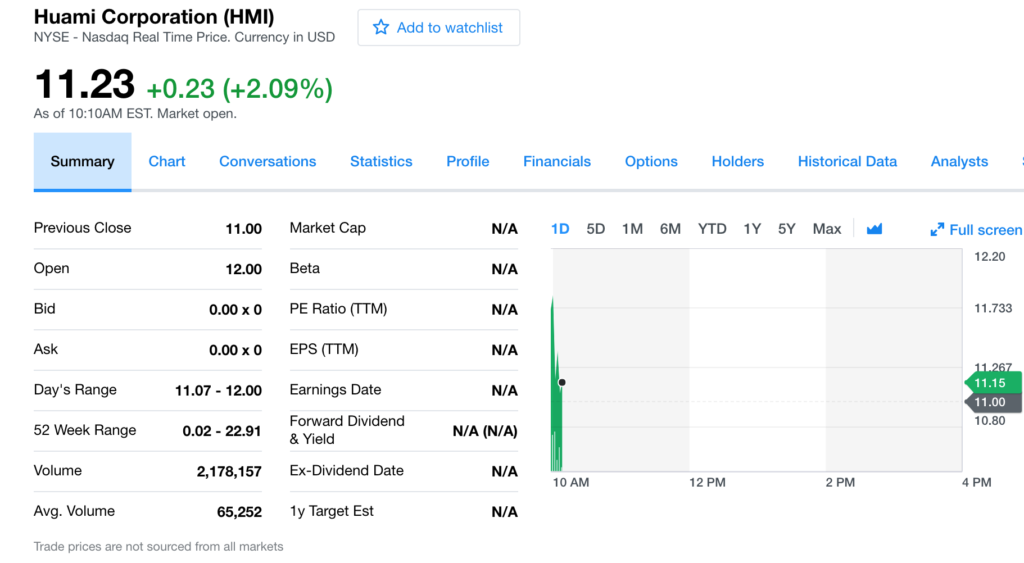Open the Chart tab
This screenshot has height=563, width=1024.
(167, 161)
